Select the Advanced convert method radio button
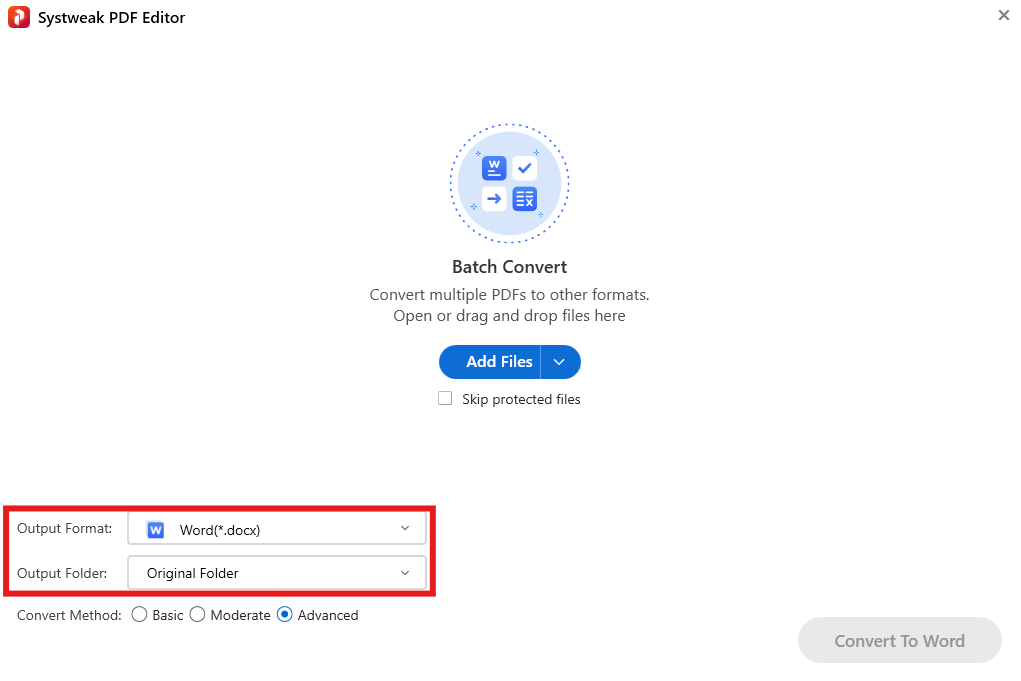 tap(285, 615)
